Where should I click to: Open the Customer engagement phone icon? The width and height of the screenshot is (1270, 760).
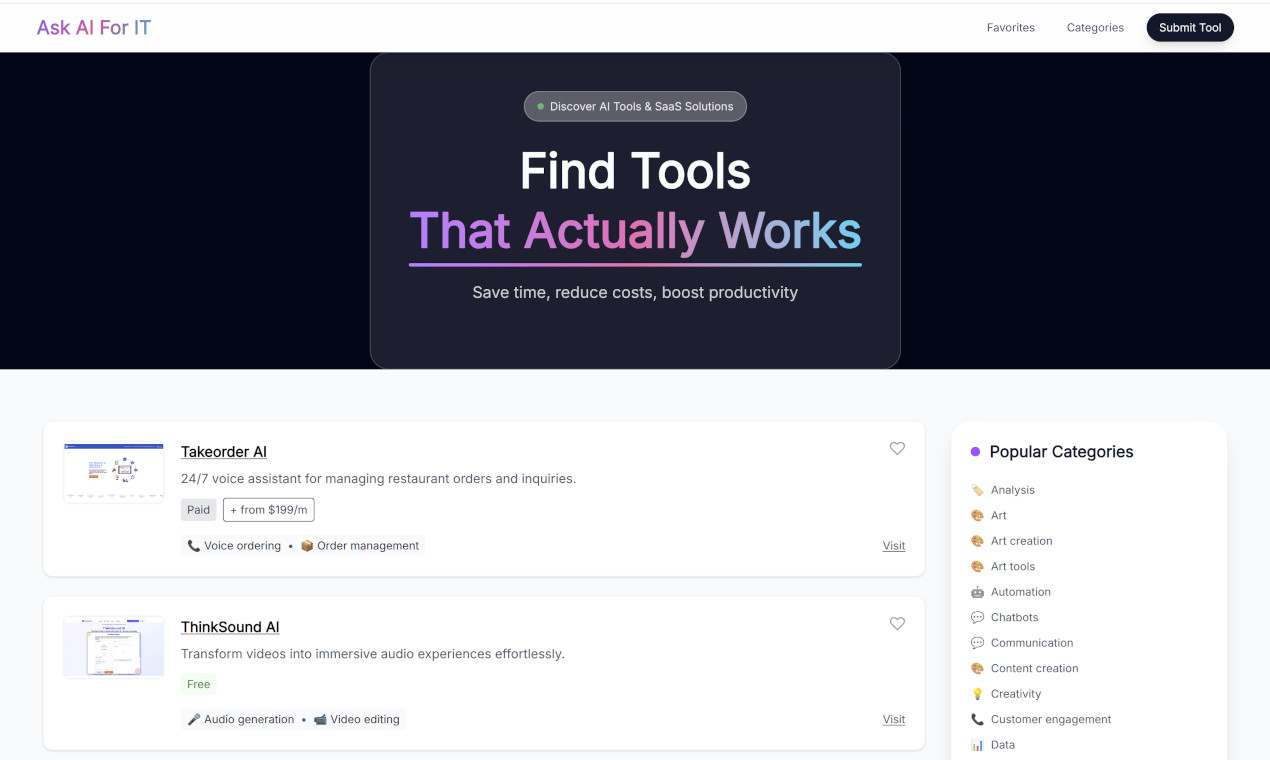click(977, 720)
